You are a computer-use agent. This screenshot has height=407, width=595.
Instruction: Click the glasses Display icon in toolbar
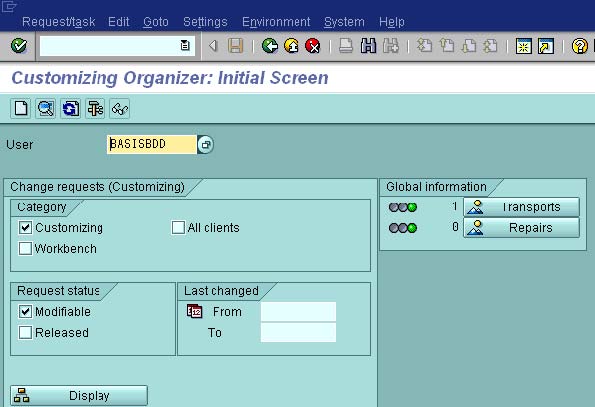click(x=120, y=109)
